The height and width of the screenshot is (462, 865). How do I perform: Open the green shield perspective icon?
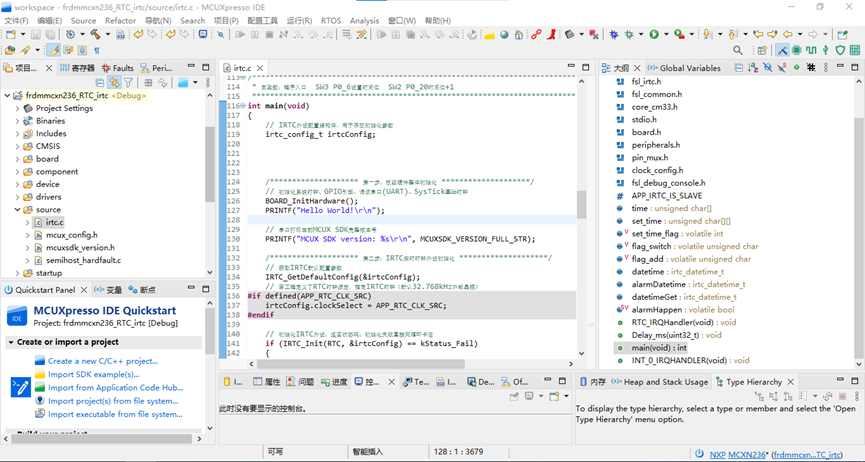840,50
